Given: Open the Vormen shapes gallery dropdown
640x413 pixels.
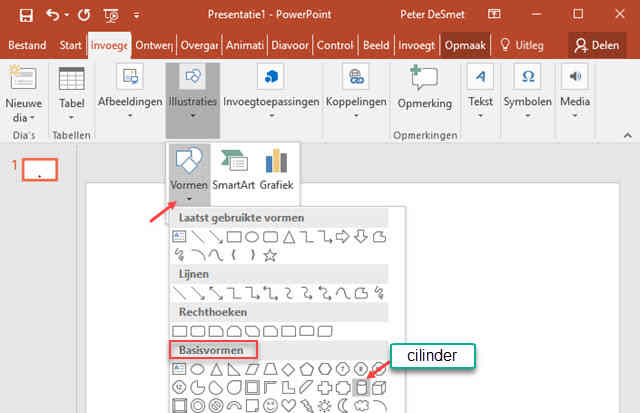Looking at the screenshot, I should pos(189,199).
